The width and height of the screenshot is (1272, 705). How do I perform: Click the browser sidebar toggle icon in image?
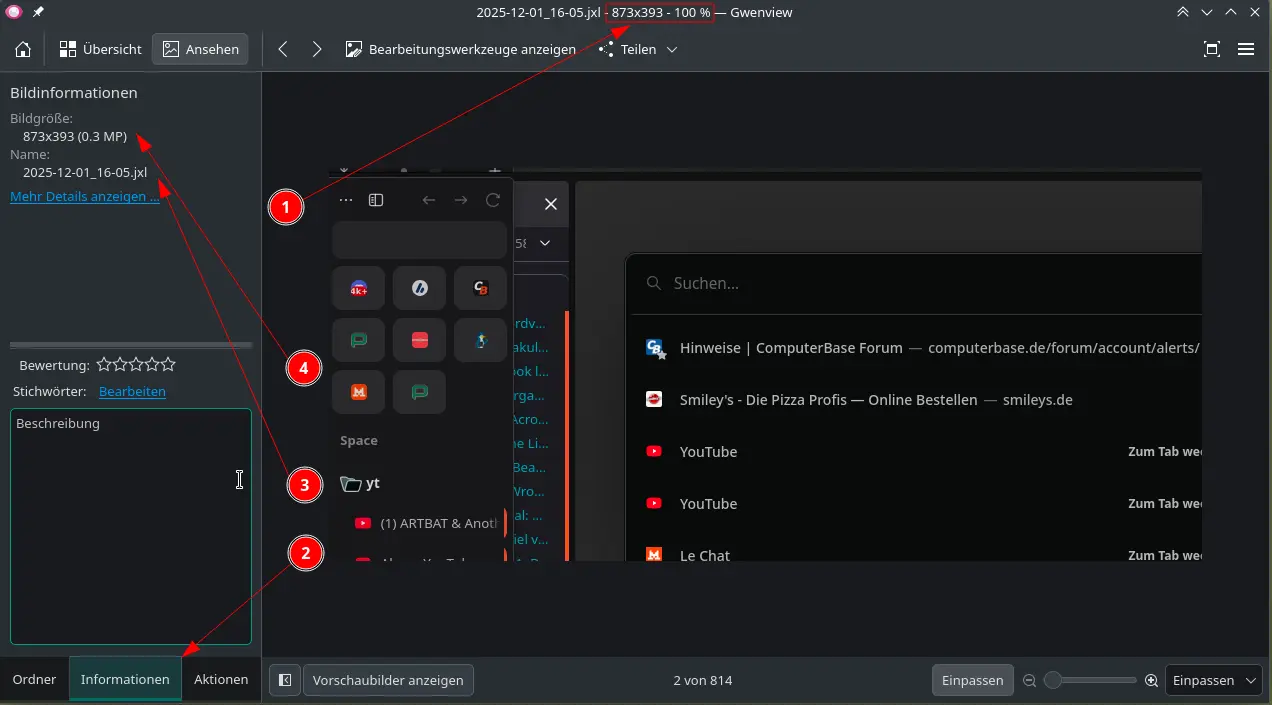(x=376, y=200)
